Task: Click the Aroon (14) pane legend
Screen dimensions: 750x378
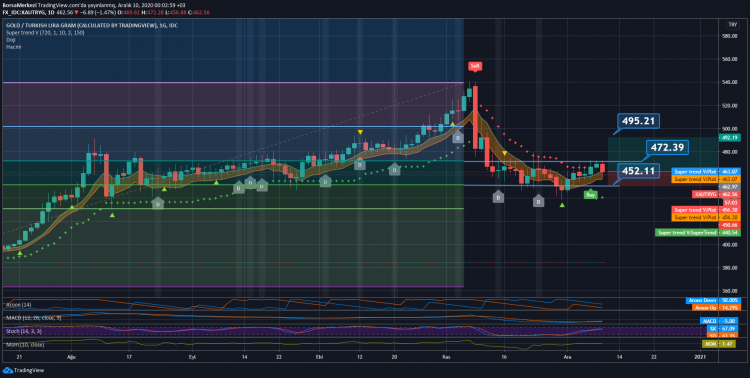Action: 19,304
